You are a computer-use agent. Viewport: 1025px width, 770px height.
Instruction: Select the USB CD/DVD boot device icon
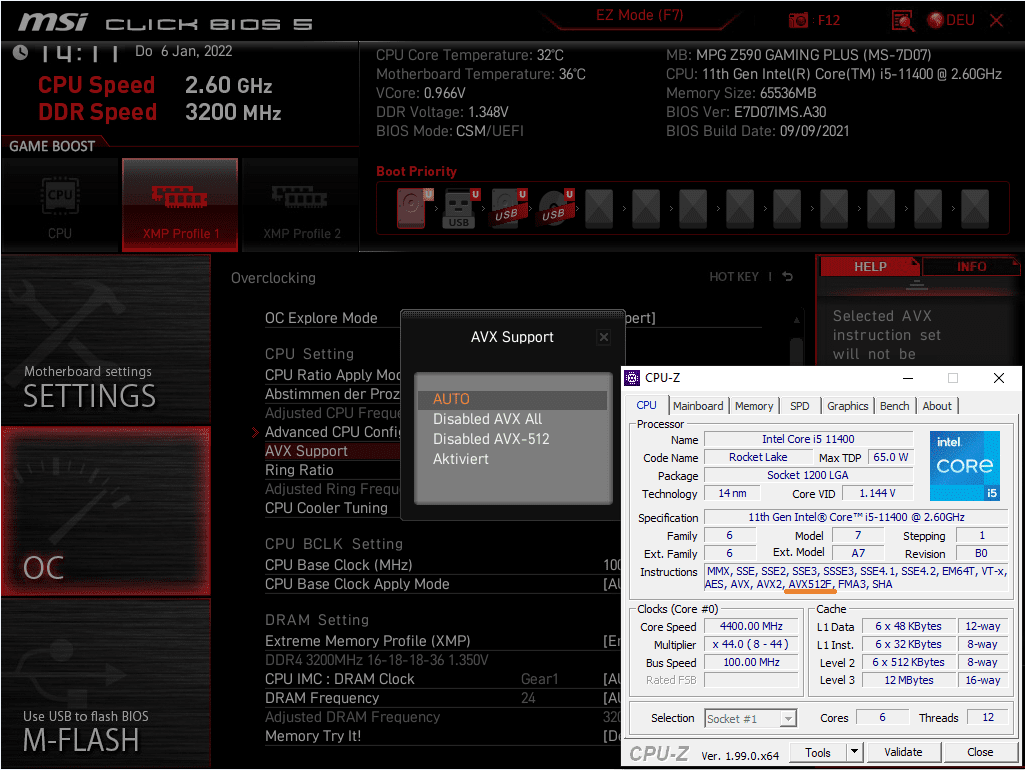555,208
